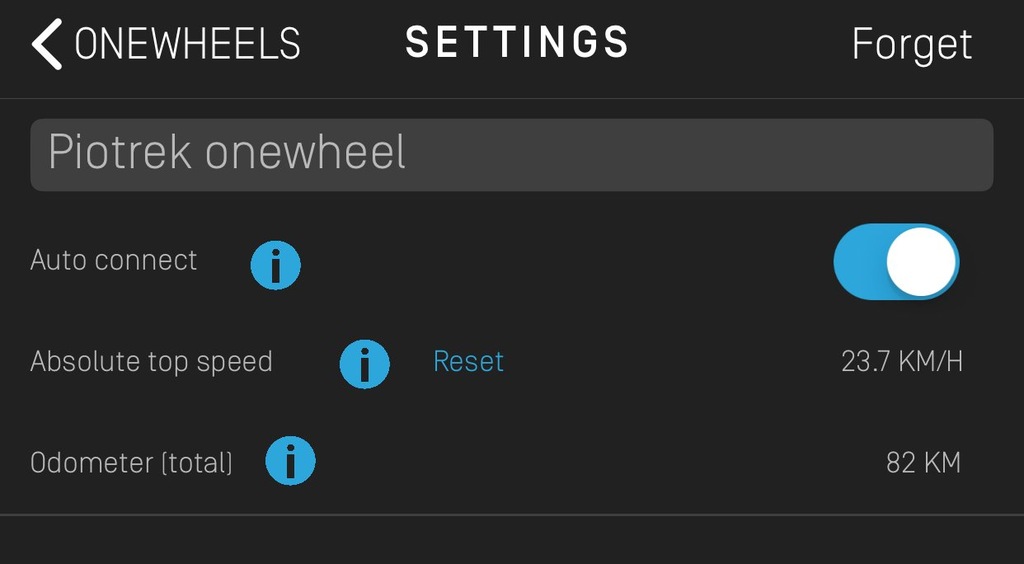The width and height of the screenshot is (1024, 564).
Task: Click the blue track of Auto connect switch
Action: coord(859,261)
